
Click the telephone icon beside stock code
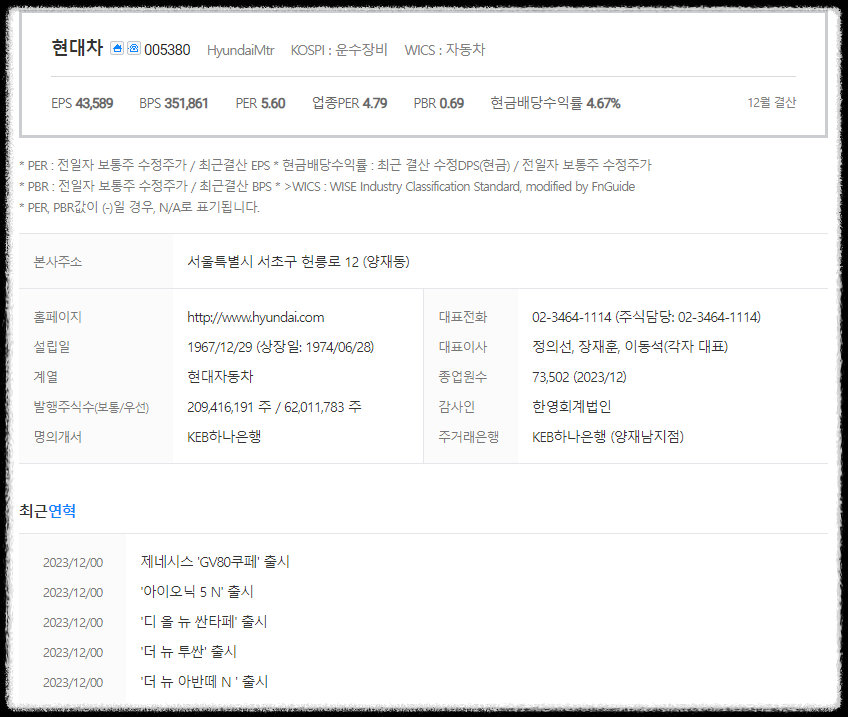pos(134,48)
